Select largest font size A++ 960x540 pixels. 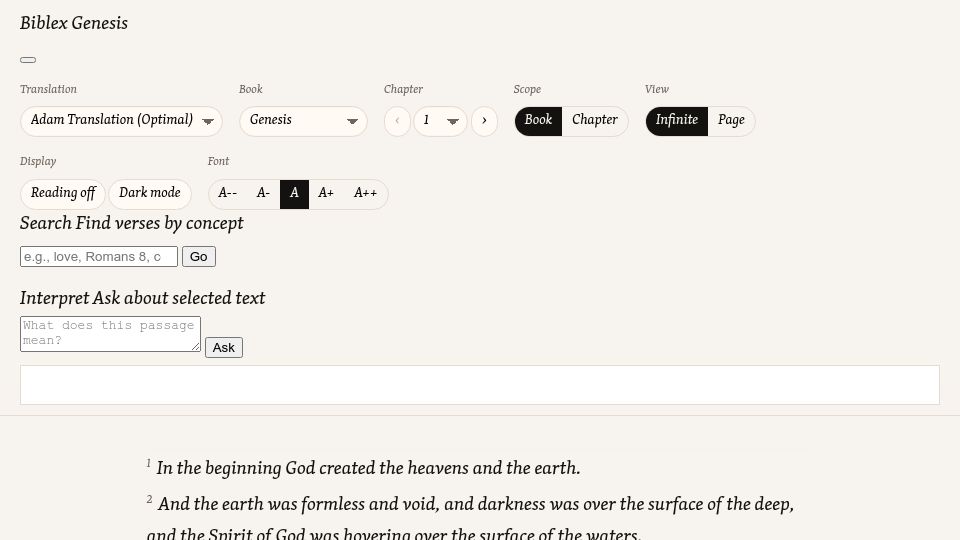[366, 193]
